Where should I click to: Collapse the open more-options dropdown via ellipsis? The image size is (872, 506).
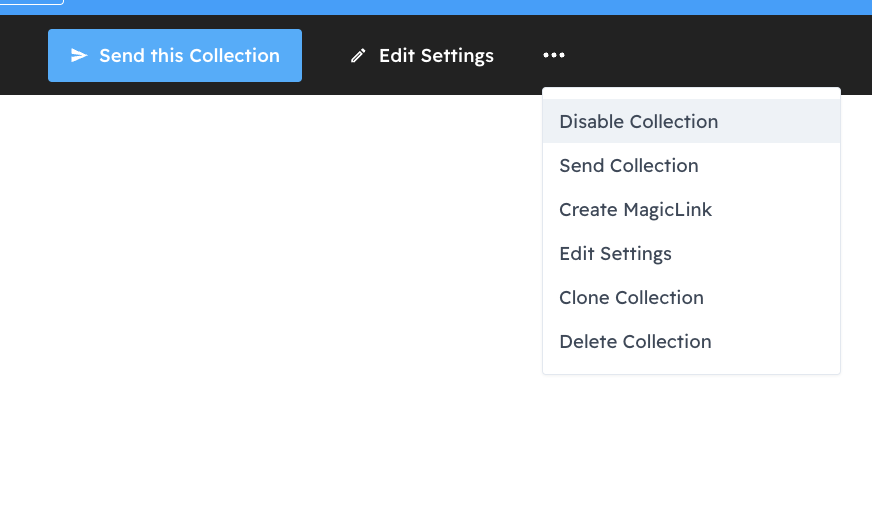554,55
